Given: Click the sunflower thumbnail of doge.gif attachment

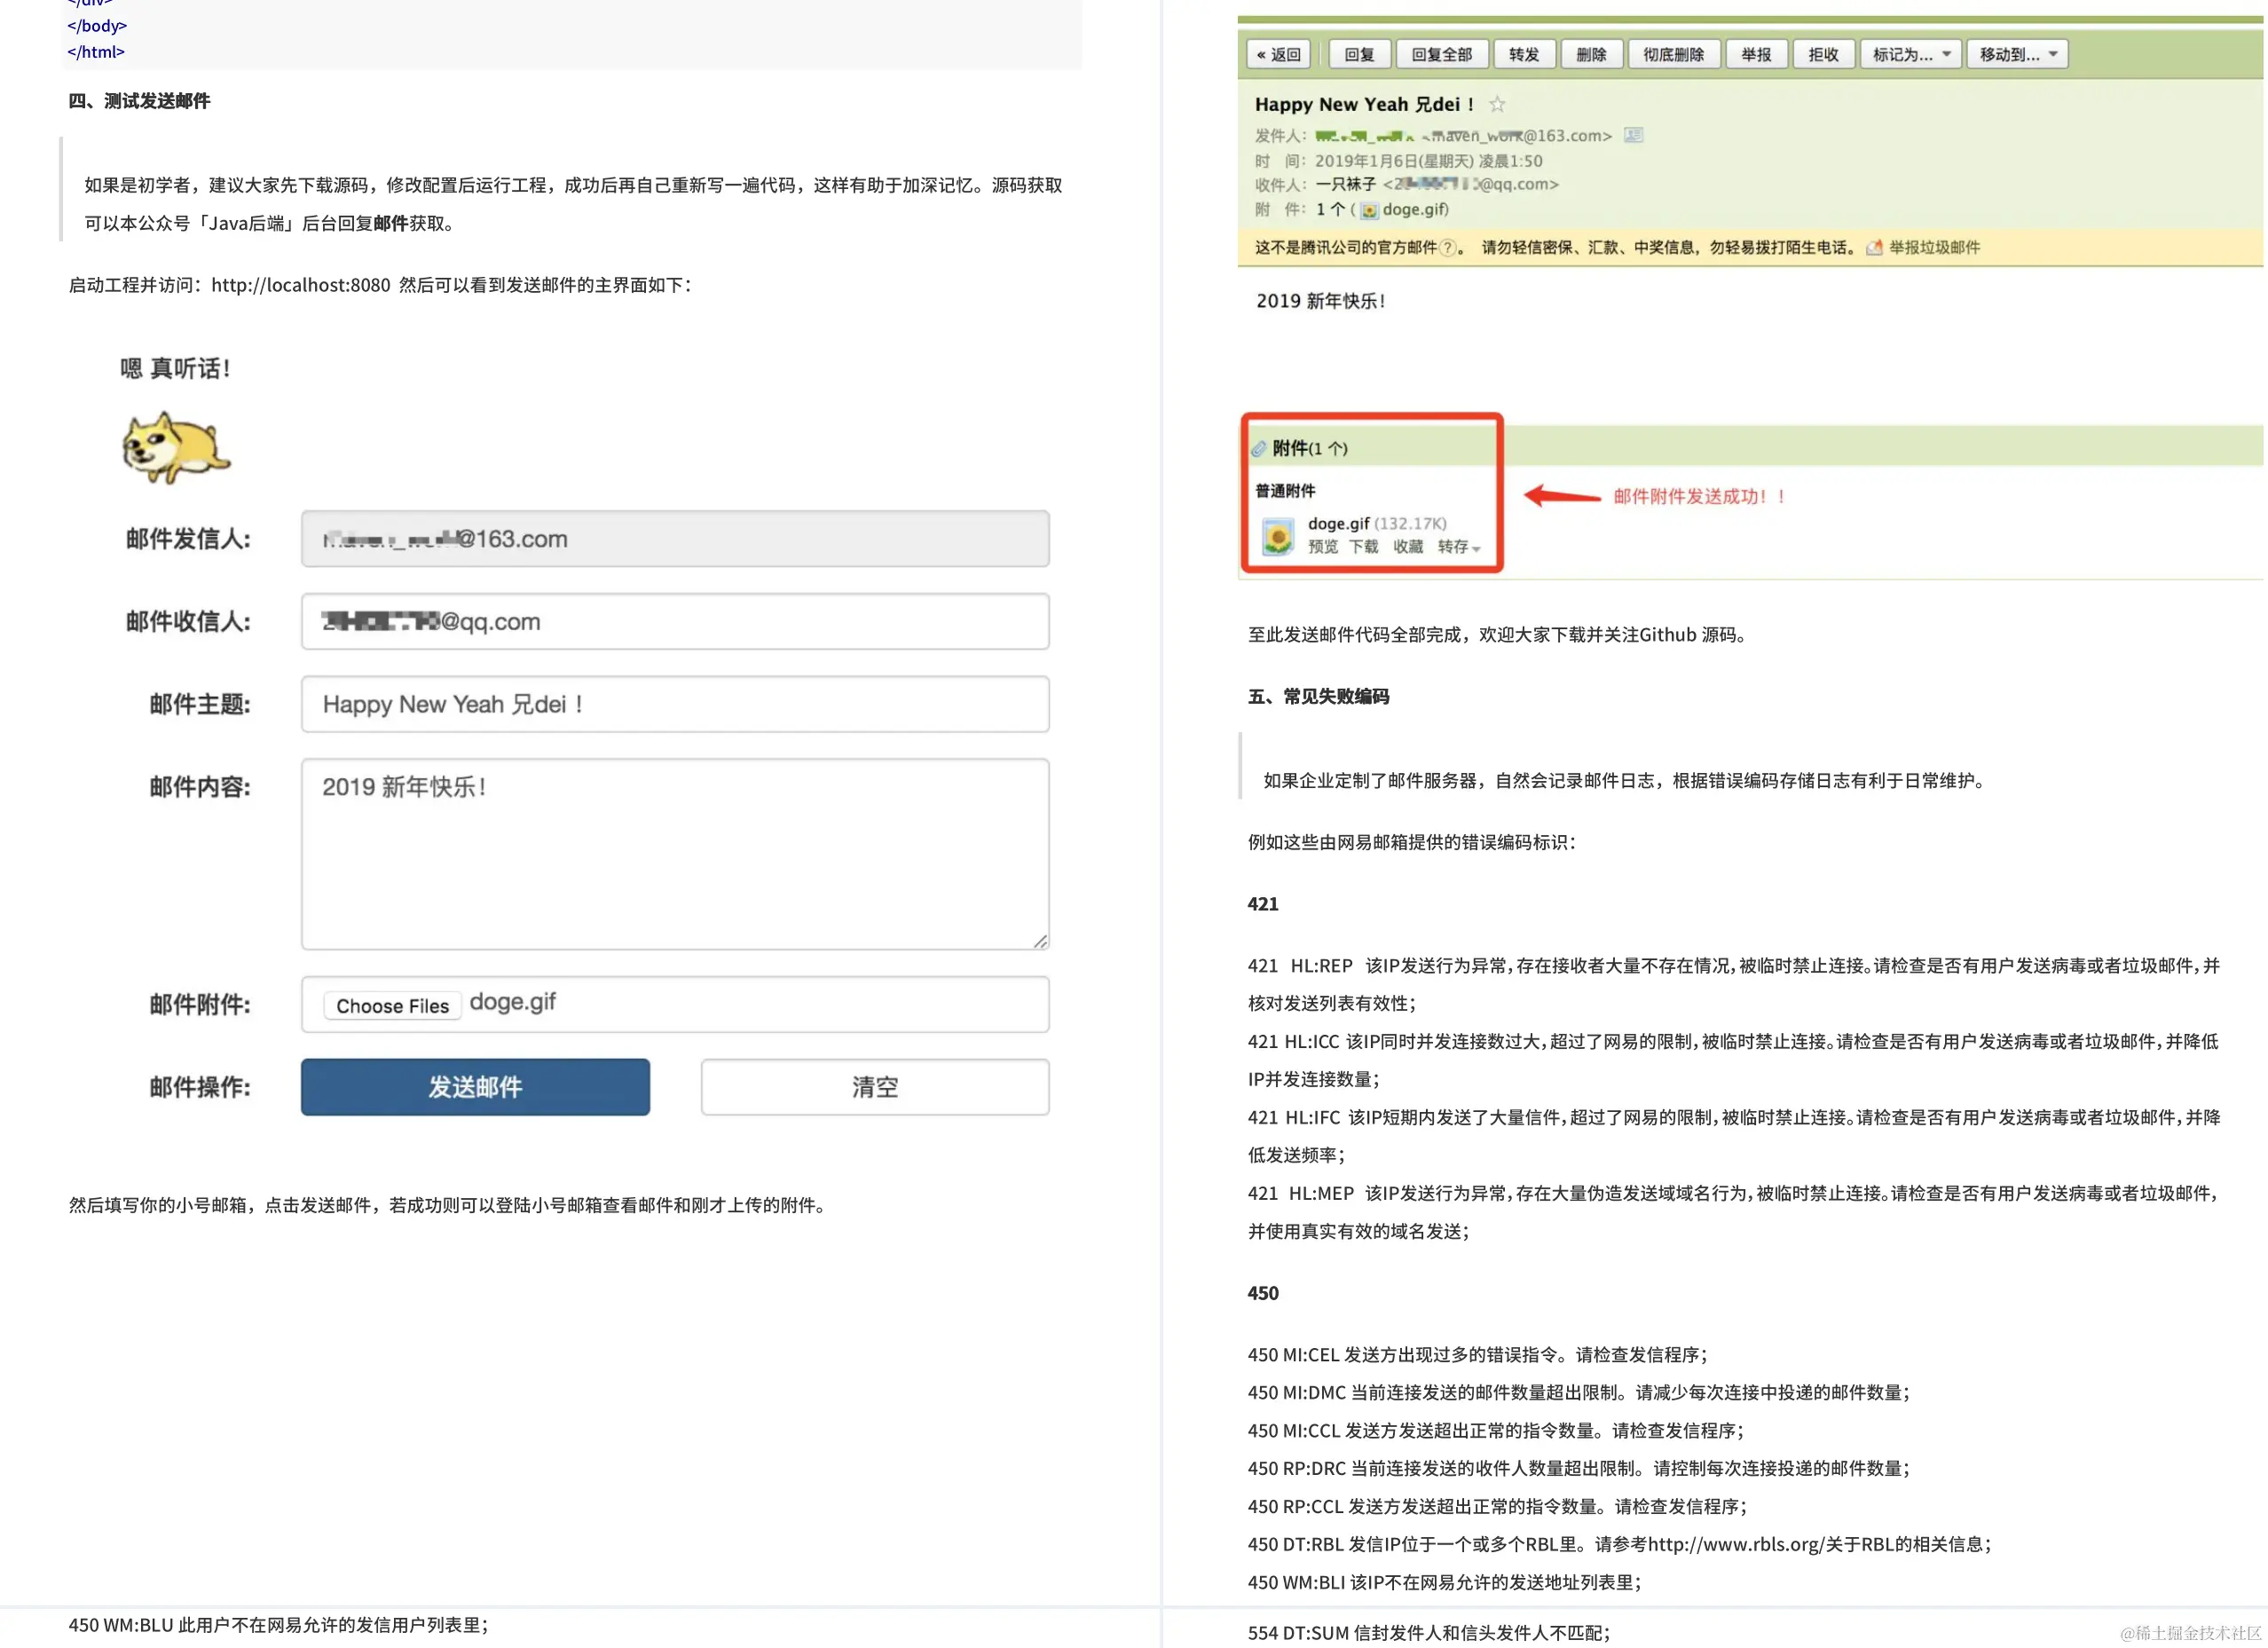Looking at the screenshot, I should pyautogui.click(x=1280, y=536).
